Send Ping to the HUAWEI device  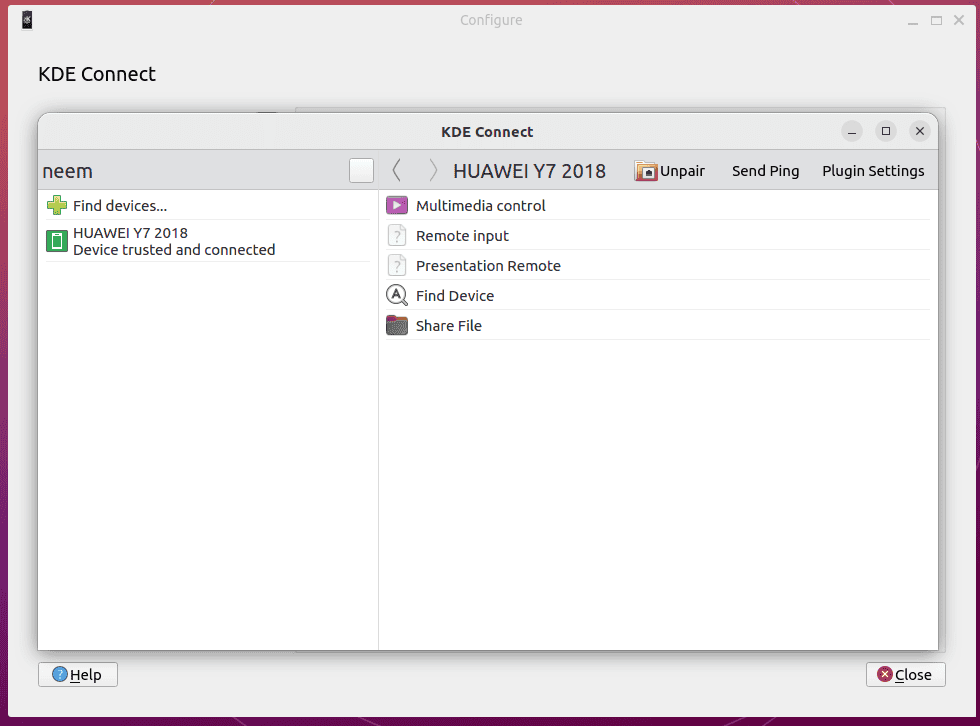click(765, 171)
